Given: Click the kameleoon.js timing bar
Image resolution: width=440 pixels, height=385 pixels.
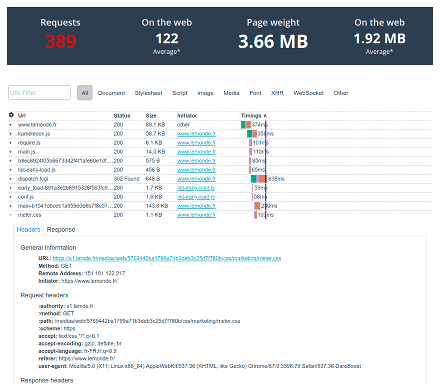Looking at the screenshot, I should pos(252,134).
